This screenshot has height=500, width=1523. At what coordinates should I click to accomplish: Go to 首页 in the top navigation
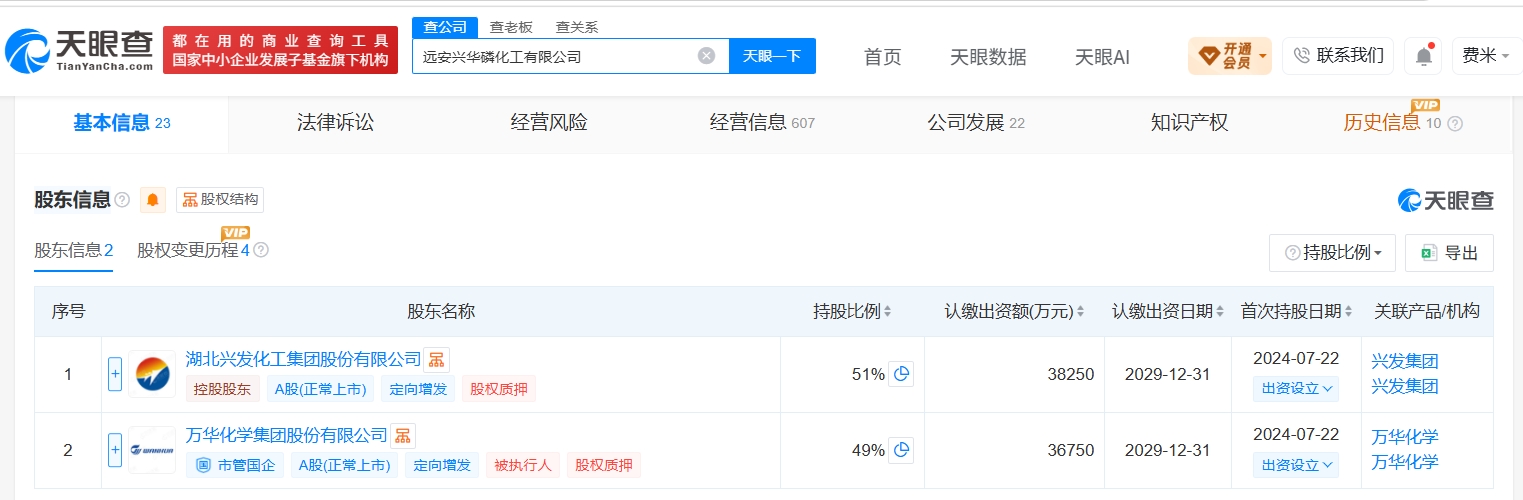(x=882, y=57)
